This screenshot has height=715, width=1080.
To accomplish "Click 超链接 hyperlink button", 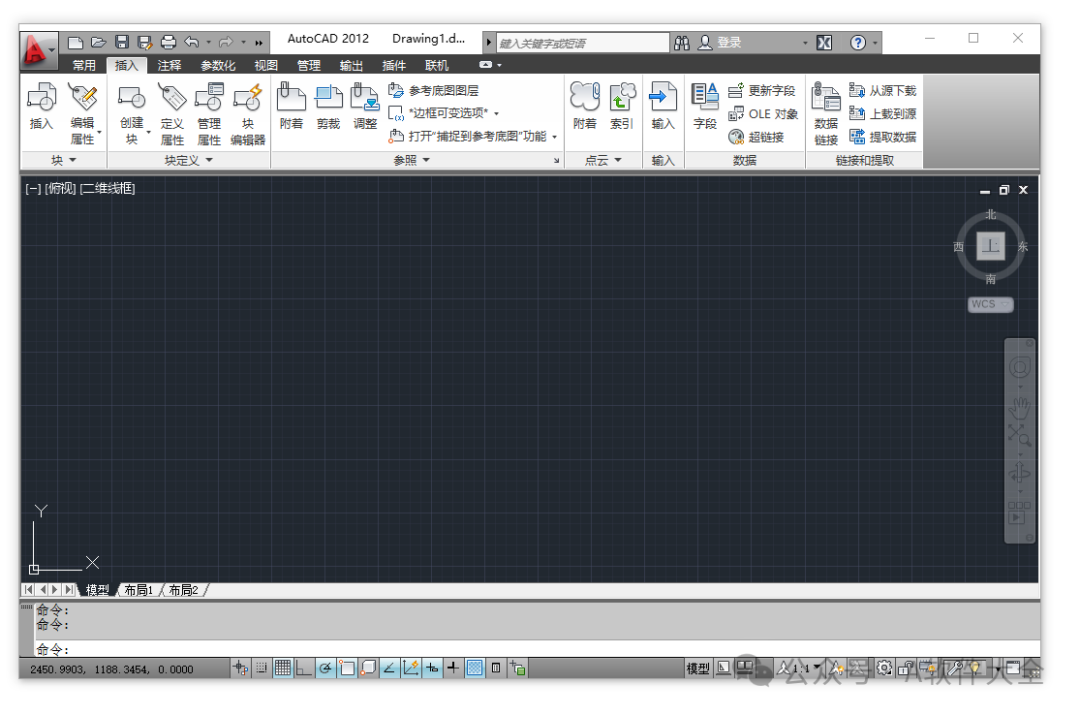I will 756,137.
